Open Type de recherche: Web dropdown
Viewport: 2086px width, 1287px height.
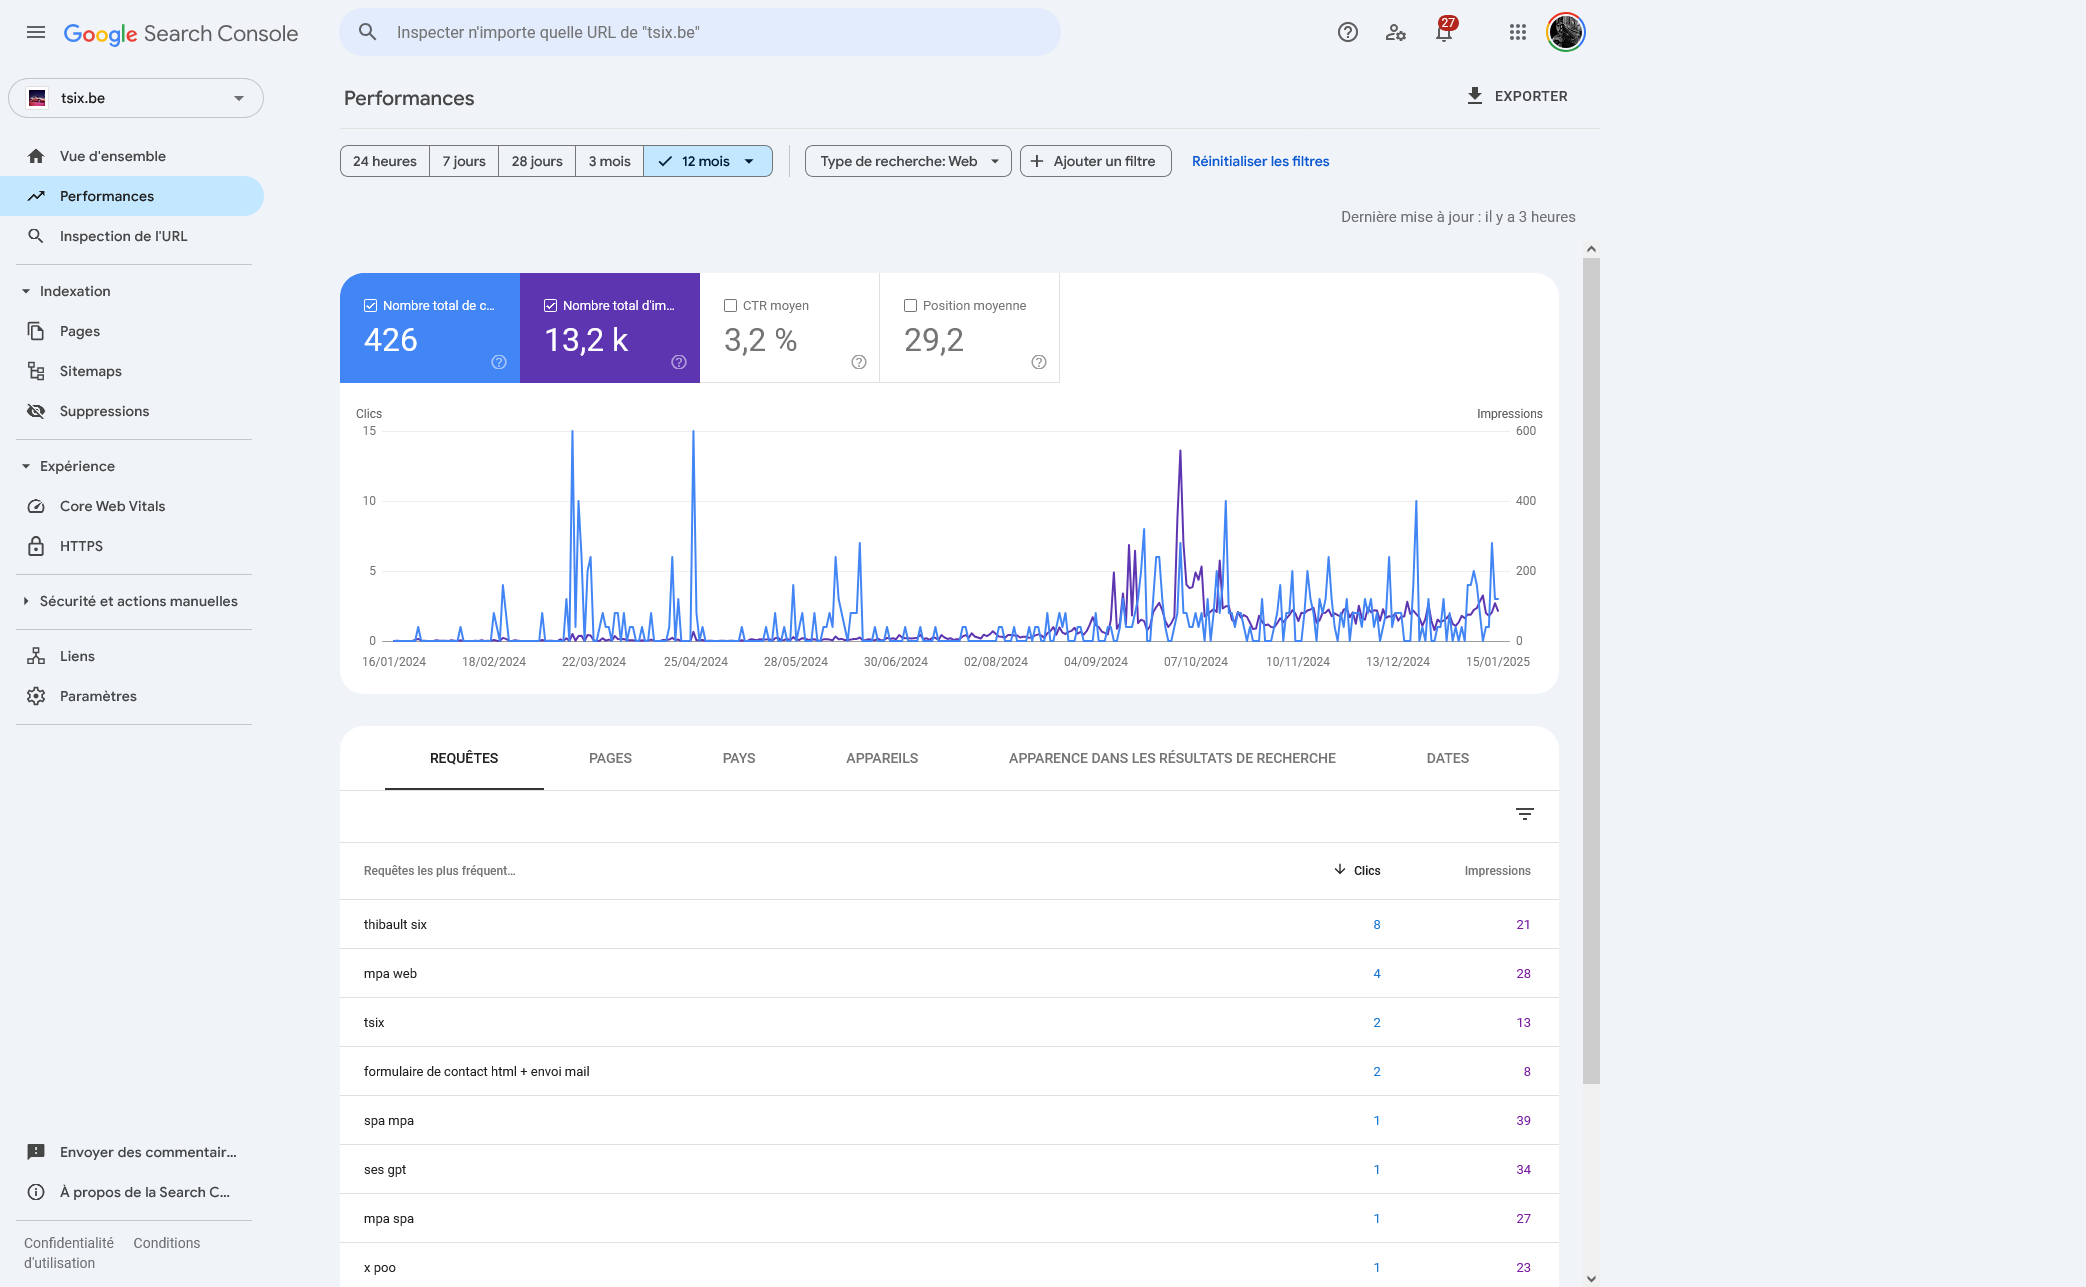(908, 161)
